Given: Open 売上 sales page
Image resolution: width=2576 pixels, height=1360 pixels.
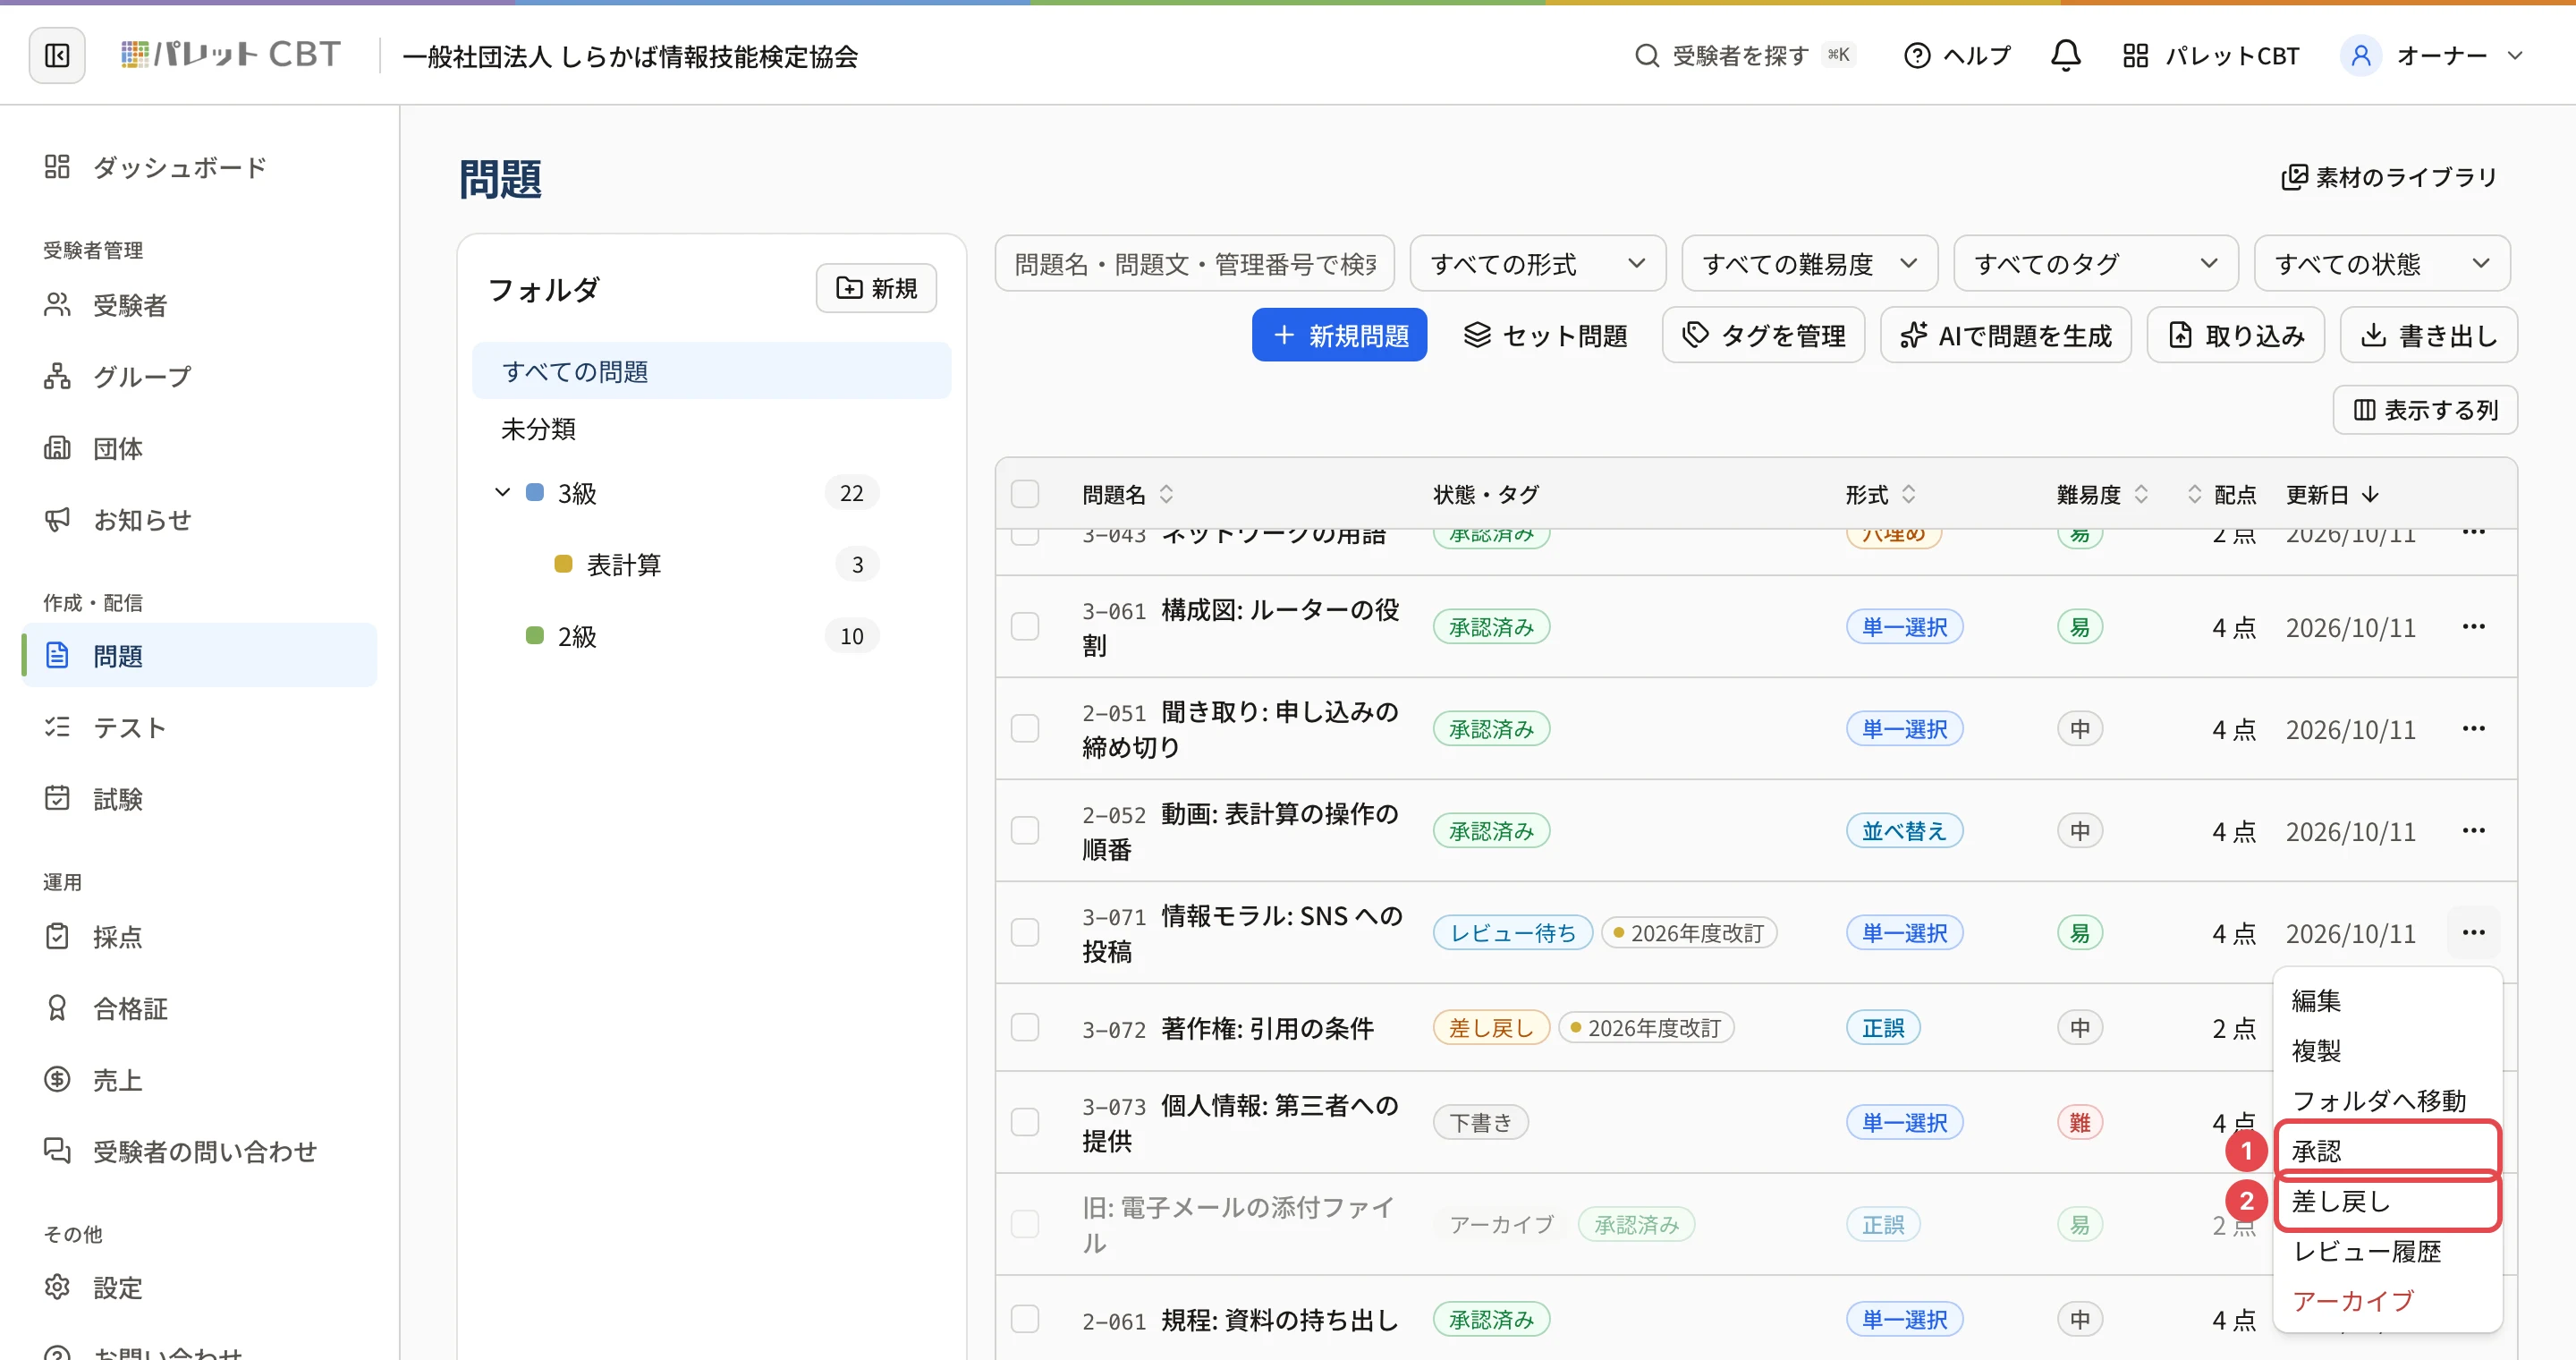Looking at the screenshot, I should point(200,1080).
